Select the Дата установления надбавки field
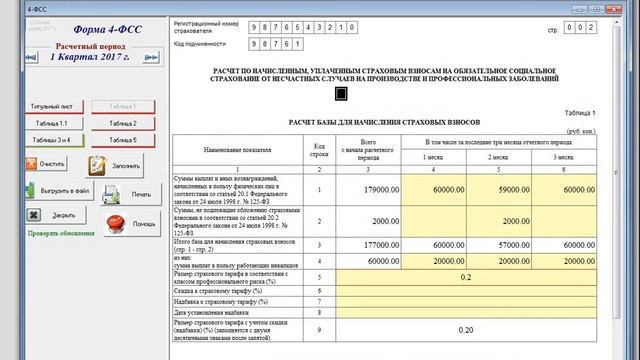The width and height of the screenshot is (640, 360). click(466, 313)
